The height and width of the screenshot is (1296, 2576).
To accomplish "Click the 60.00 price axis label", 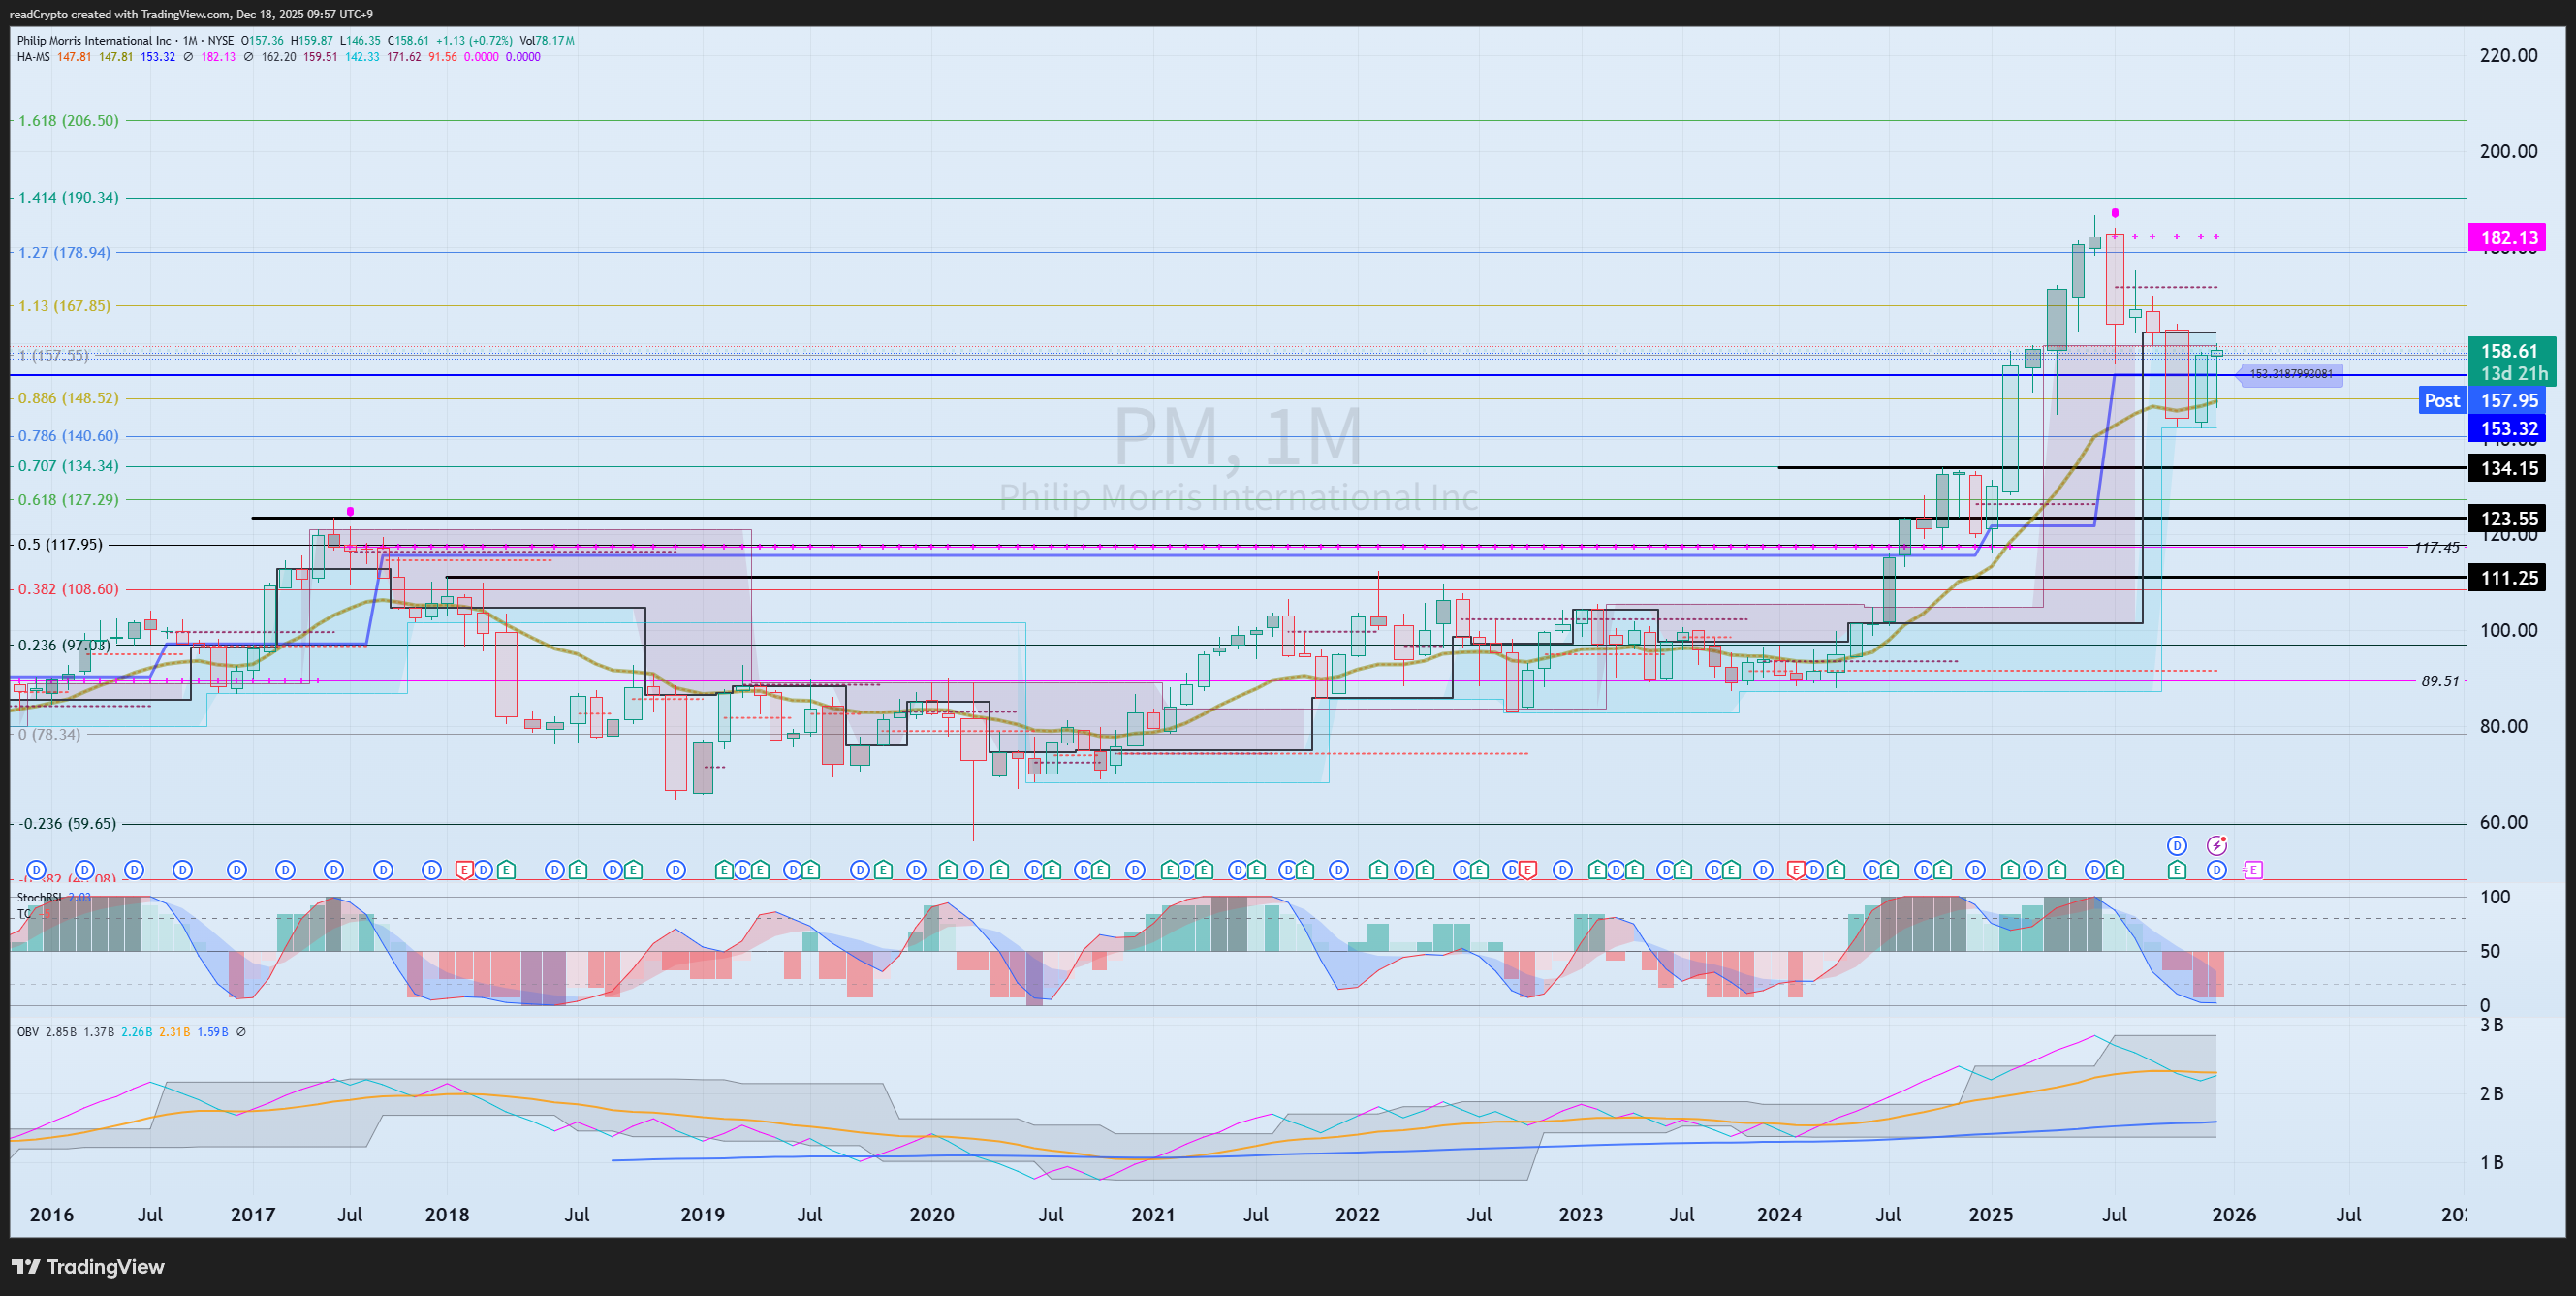I will coord(2503,822).
